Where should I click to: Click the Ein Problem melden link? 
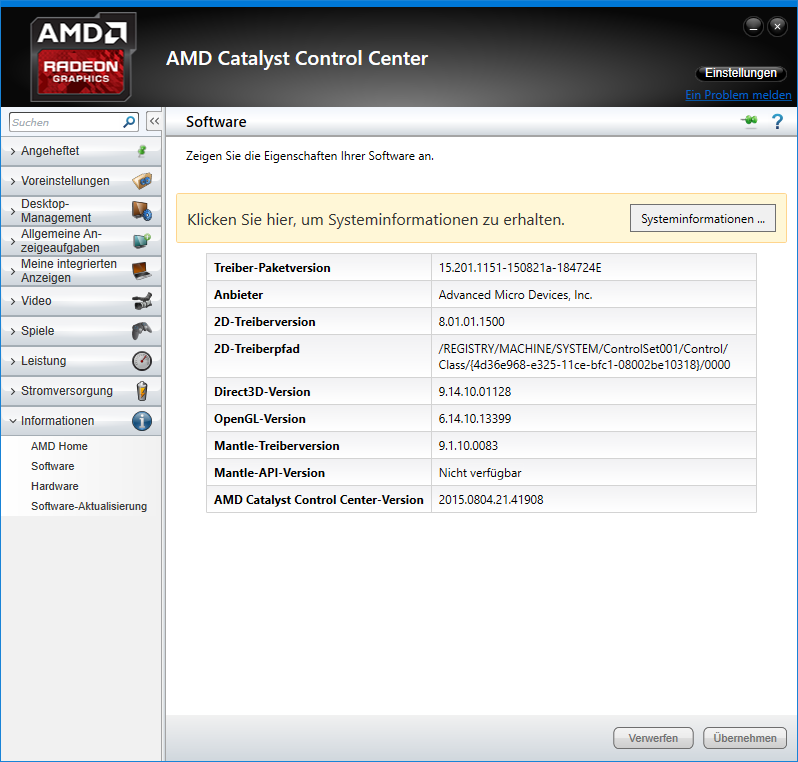click(738, 95)
